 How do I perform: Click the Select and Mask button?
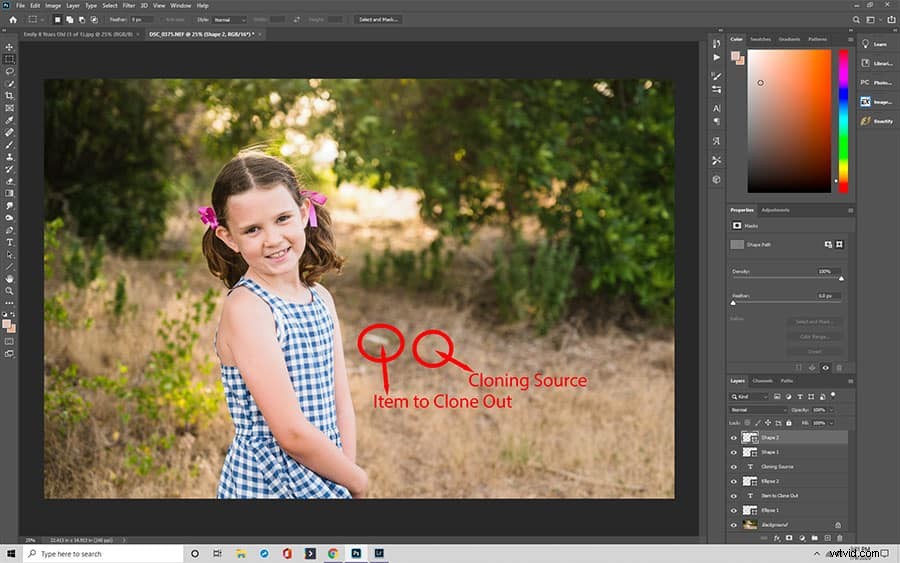(378, 20)
